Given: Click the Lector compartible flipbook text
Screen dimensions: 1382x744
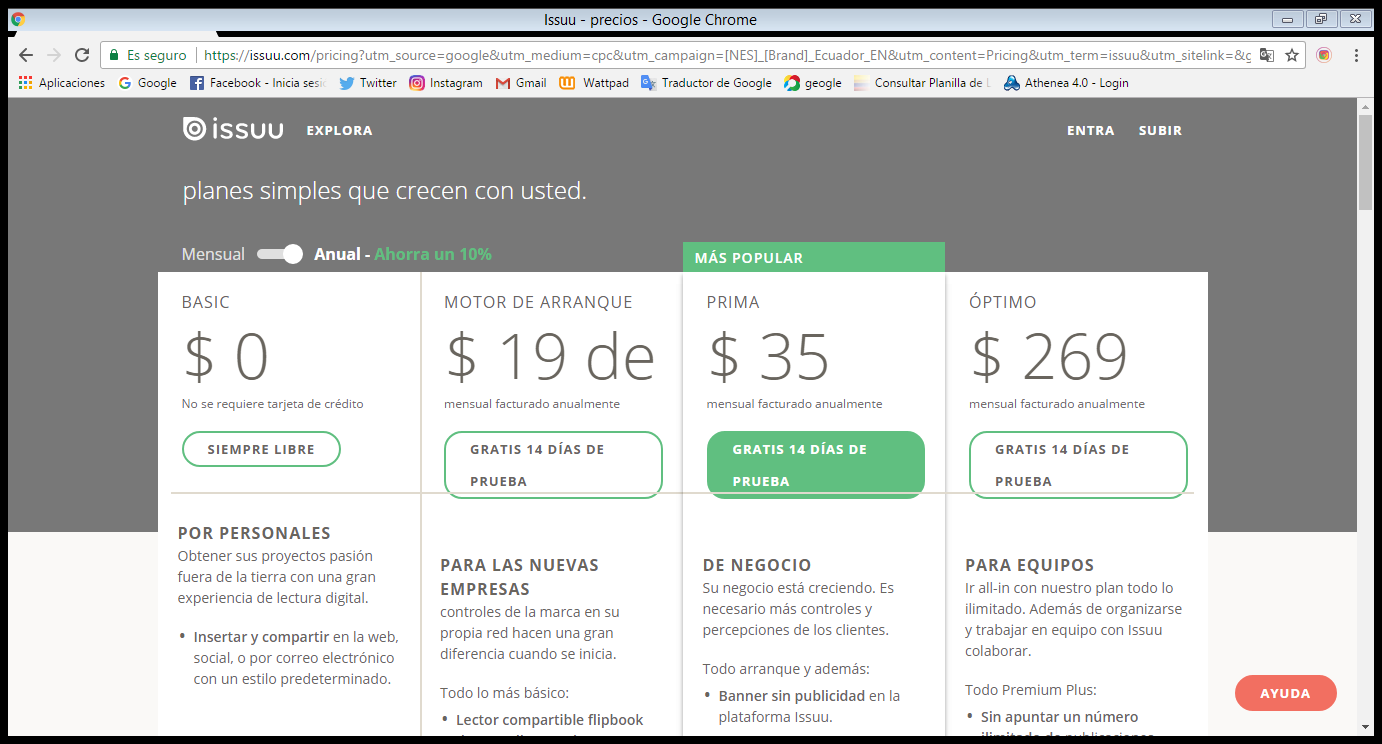Looking at the screenshot, I should pos(550,720).
